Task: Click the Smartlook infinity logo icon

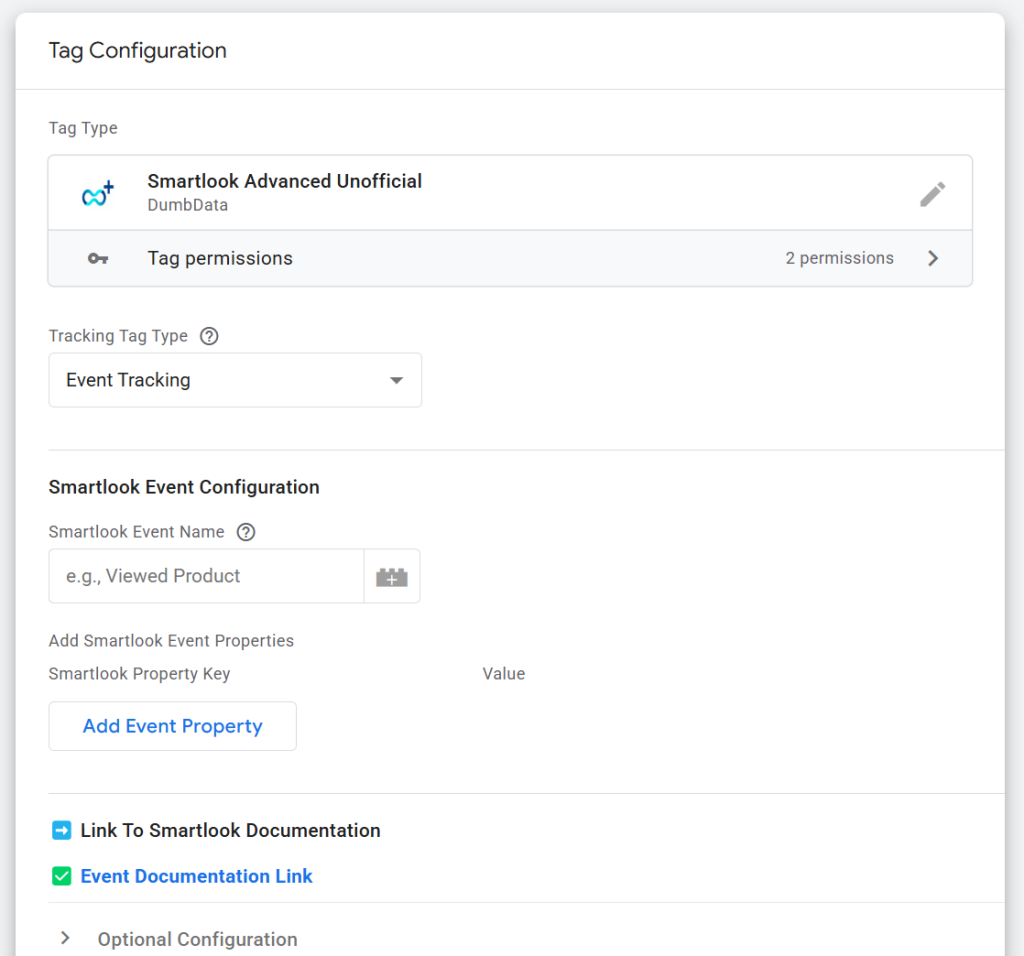Action: [98, 193]
